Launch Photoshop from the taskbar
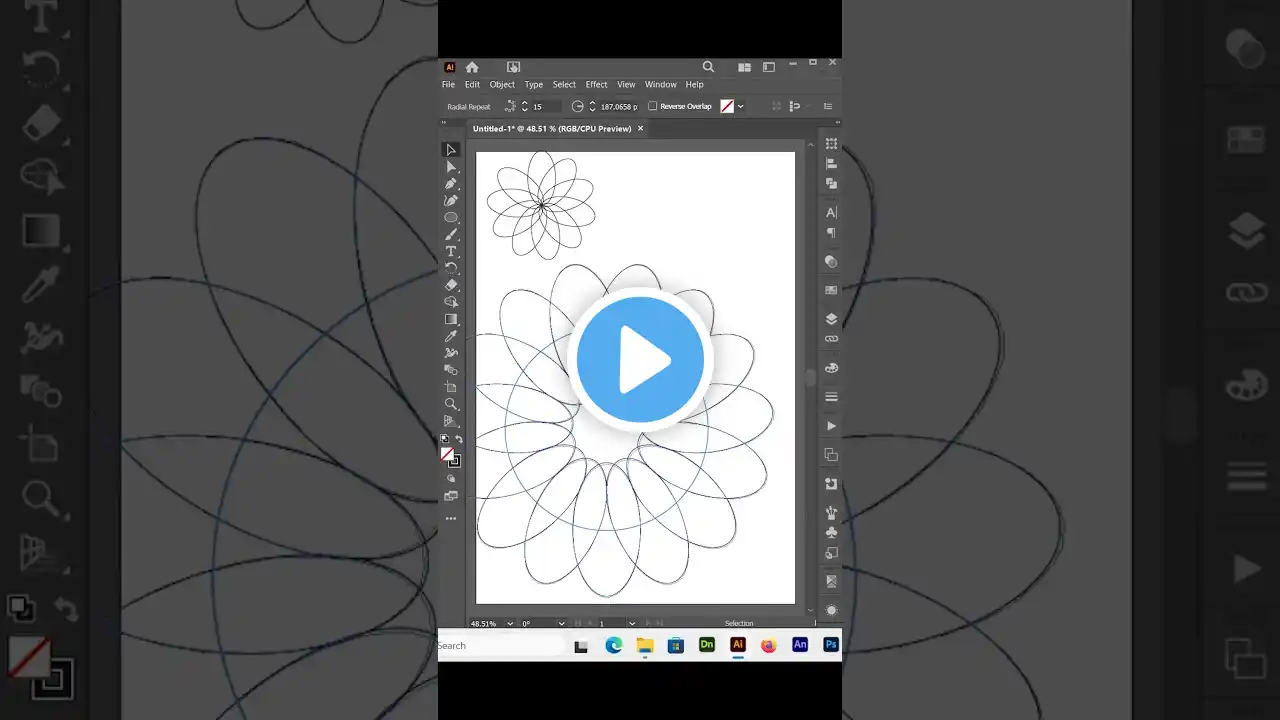The image size is (1280, 720). [830, 645]
